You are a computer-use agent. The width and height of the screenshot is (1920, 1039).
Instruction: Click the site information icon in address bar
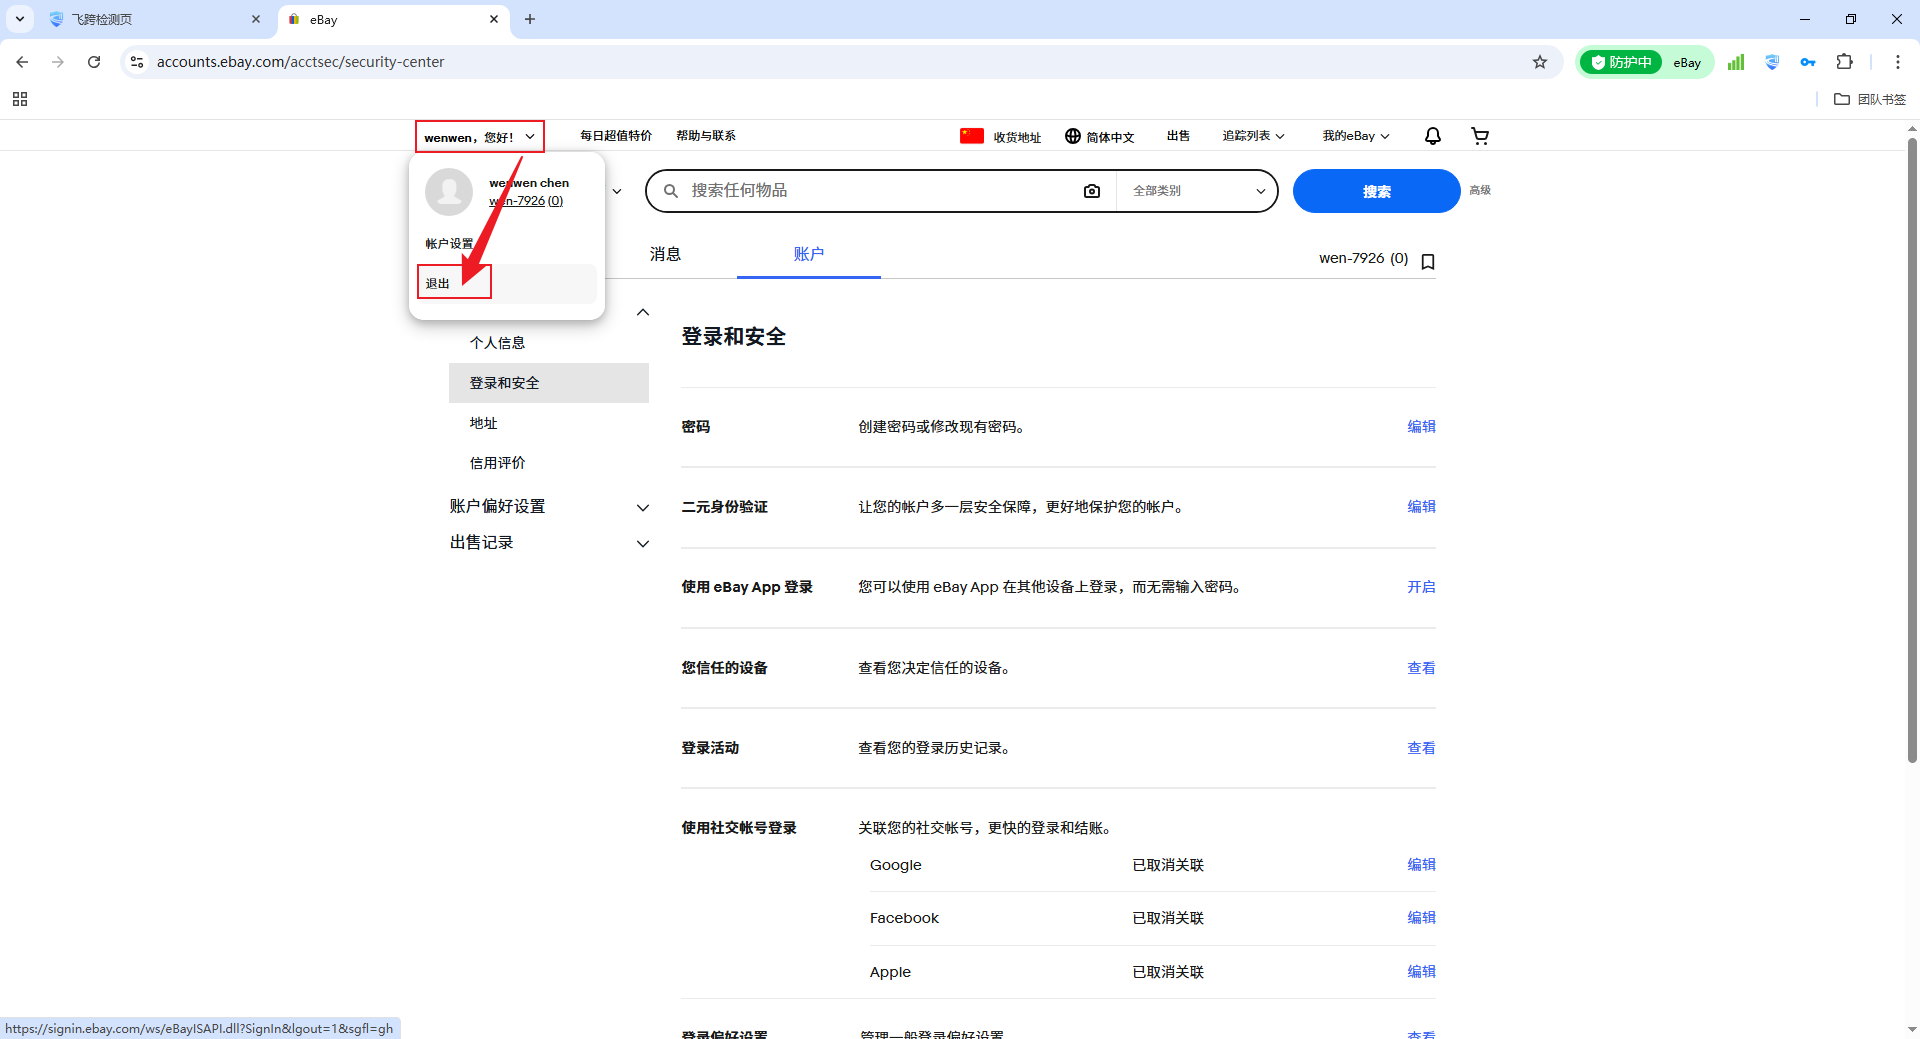point(137,62)
